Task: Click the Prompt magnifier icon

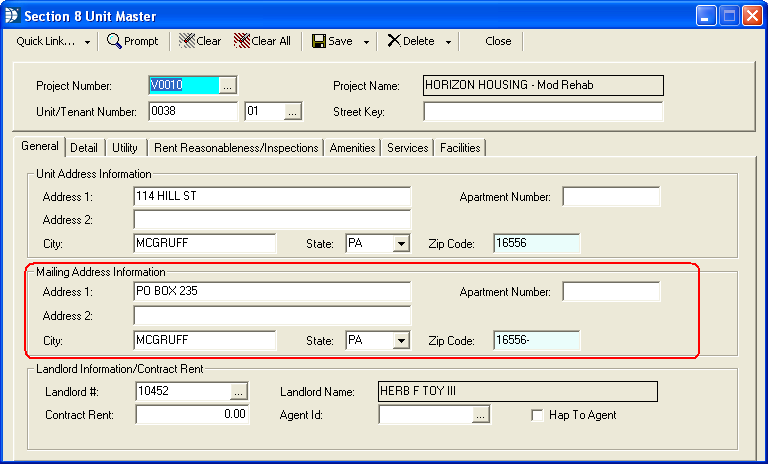Action: pos(114,41)
